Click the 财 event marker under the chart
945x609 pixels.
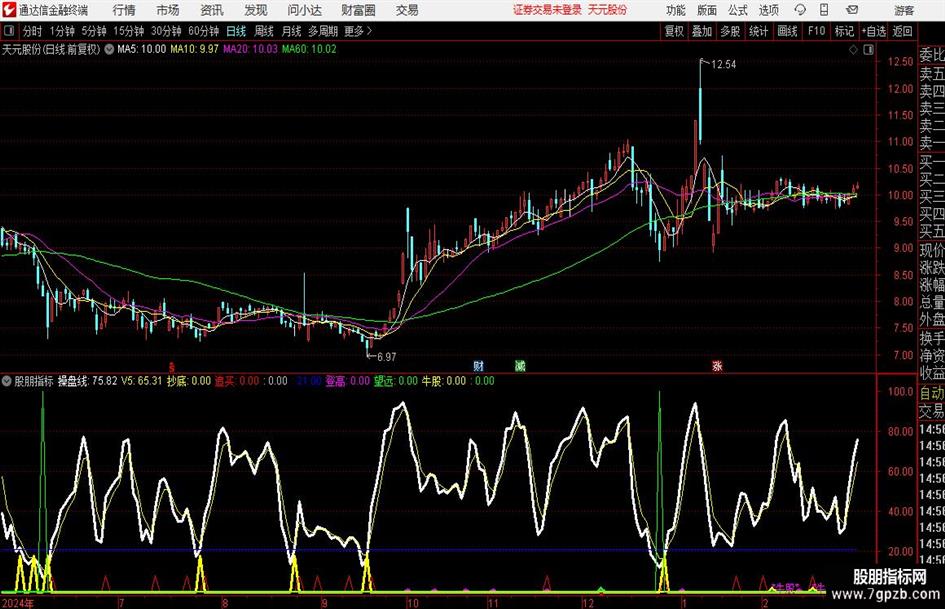click(x=478, y=366)
